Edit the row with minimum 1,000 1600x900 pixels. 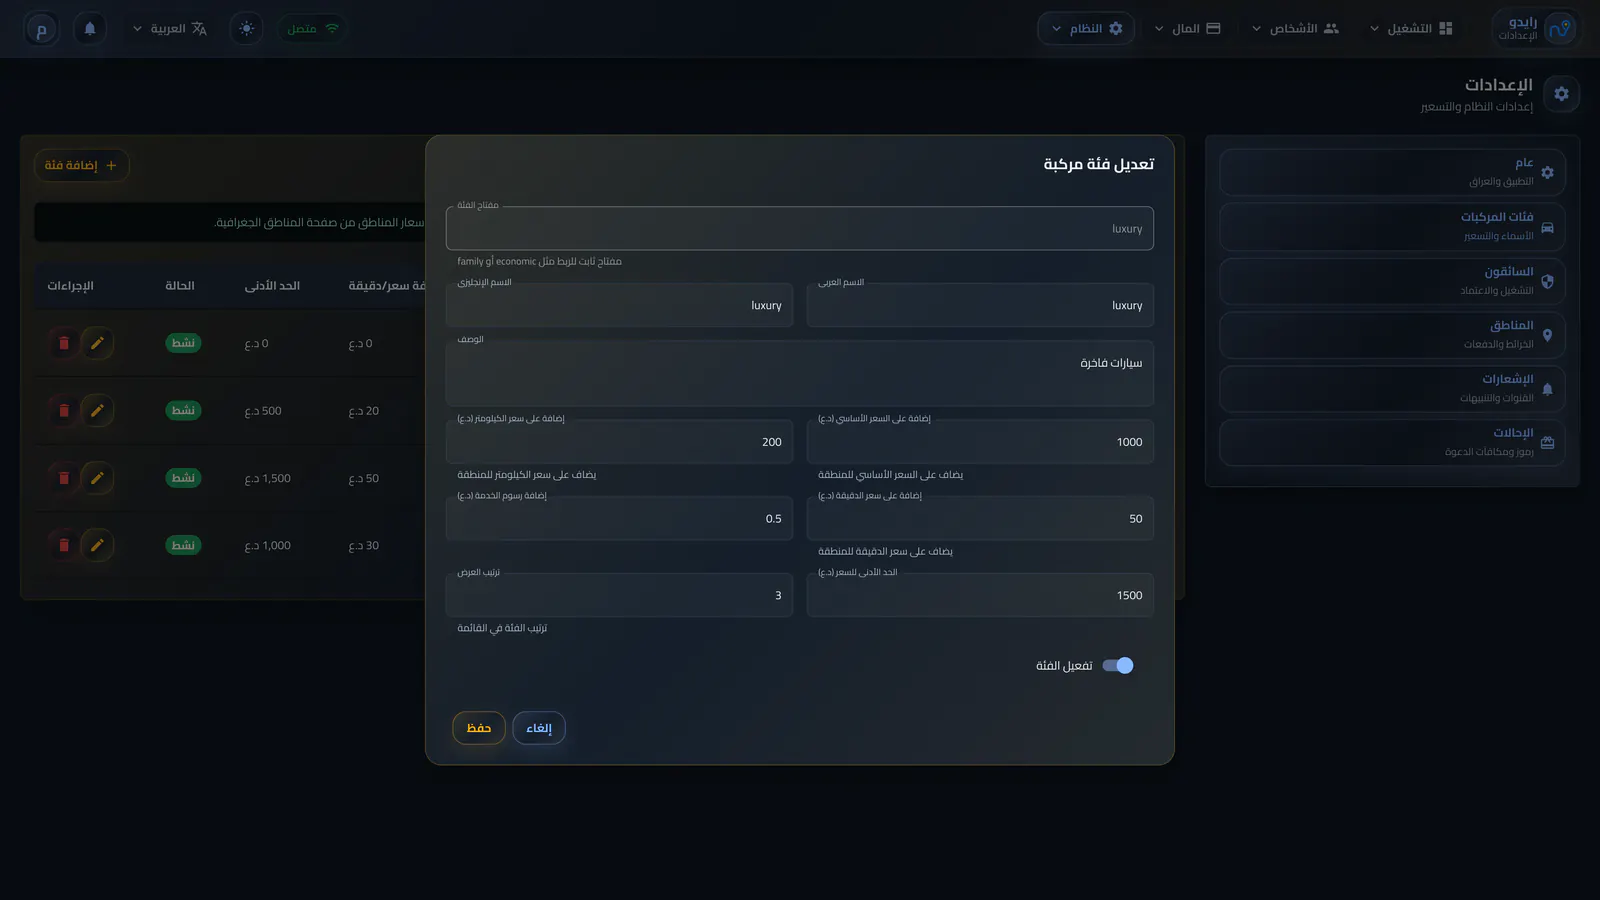pyautogui.click(x=97, y=545)
